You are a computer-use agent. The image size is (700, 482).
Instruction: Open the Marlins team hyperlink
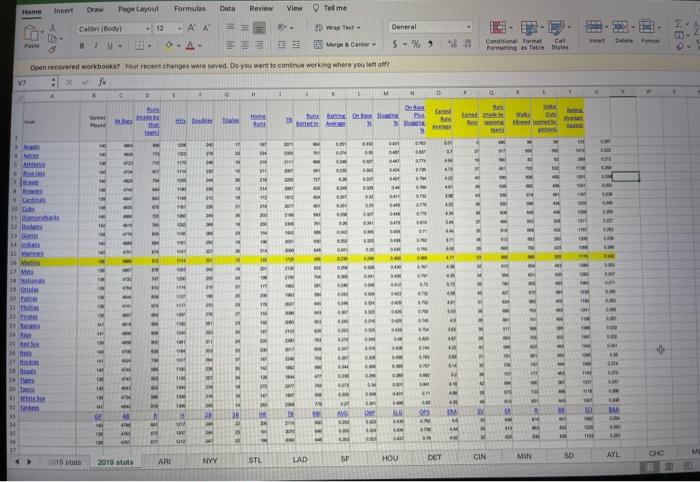pyautogui.click(x=31, y=262)
